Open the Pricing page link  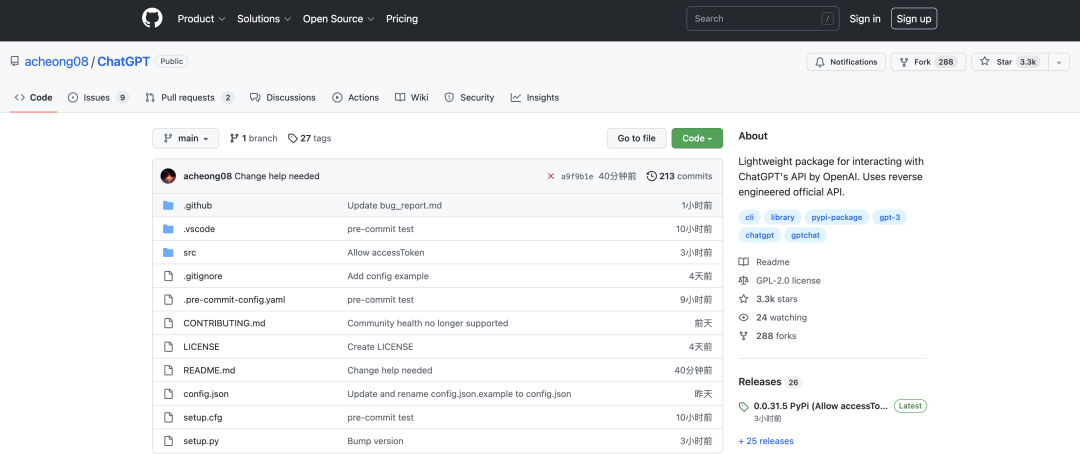[x=402, y=19]
